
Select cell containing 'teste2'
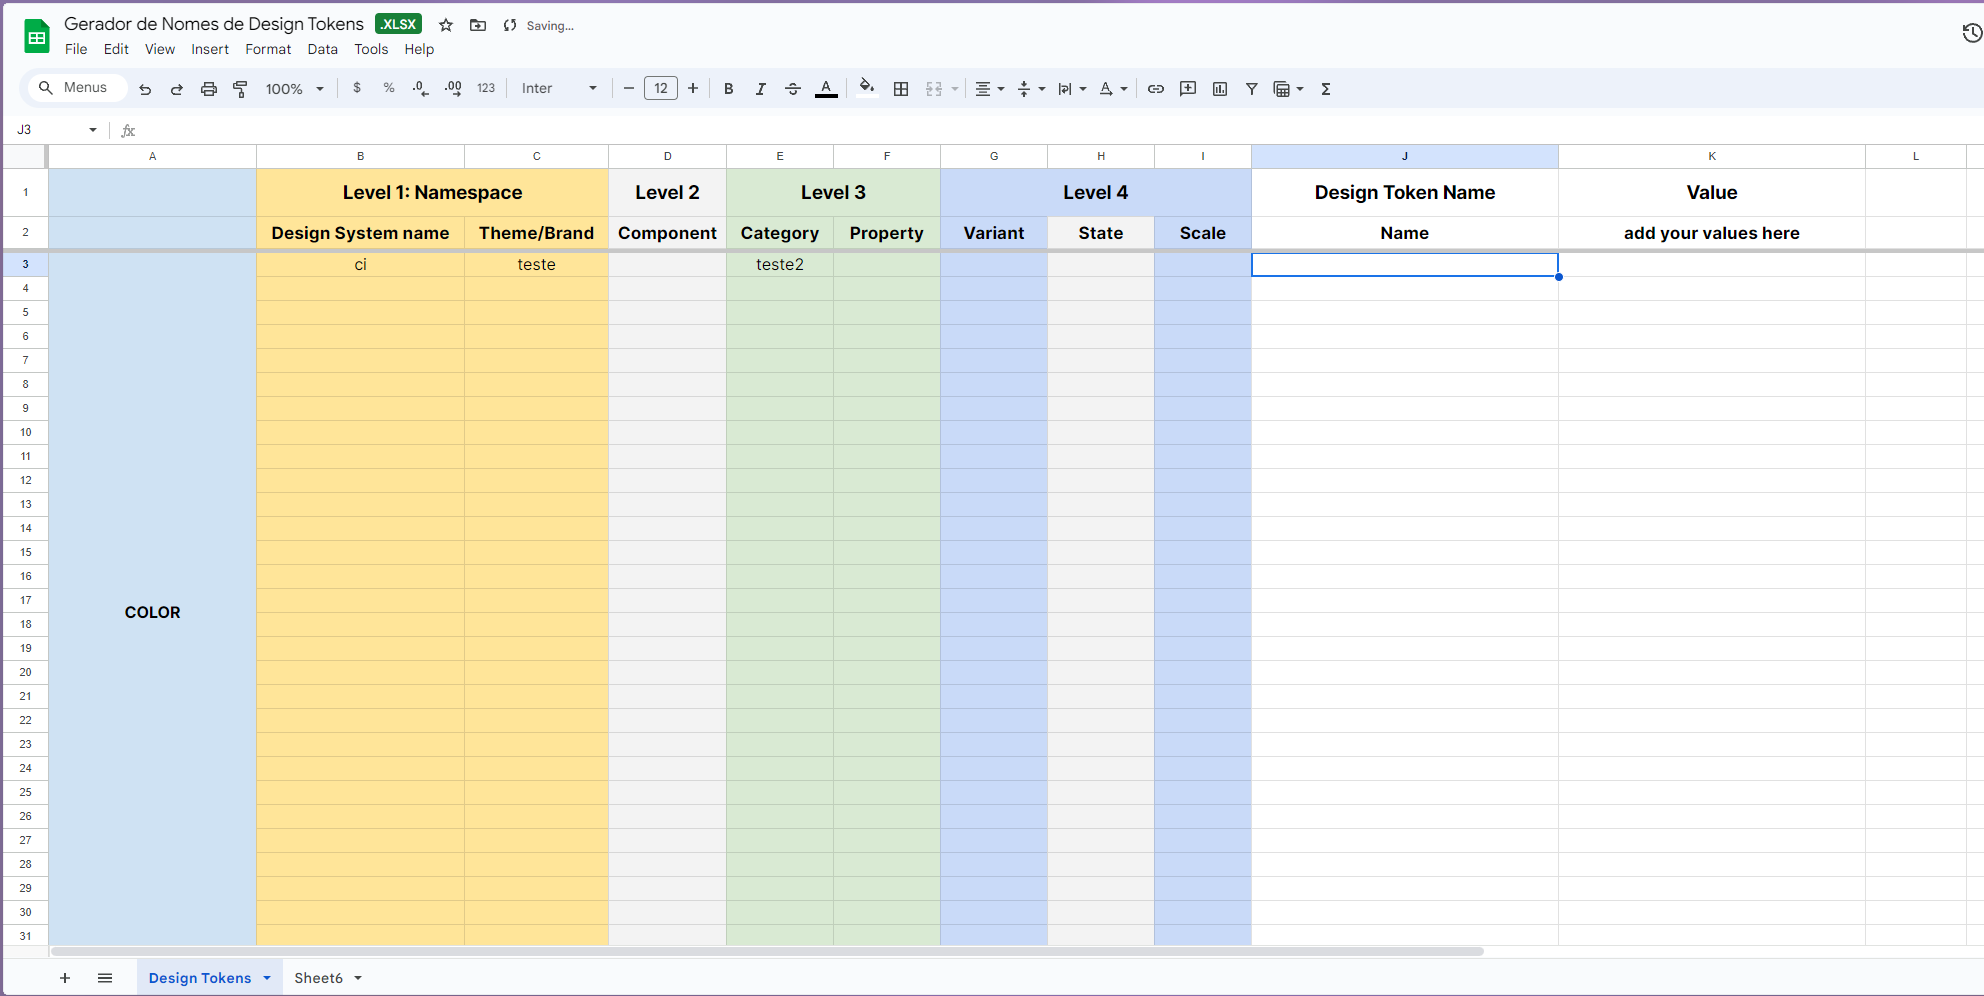click(780, 264)
